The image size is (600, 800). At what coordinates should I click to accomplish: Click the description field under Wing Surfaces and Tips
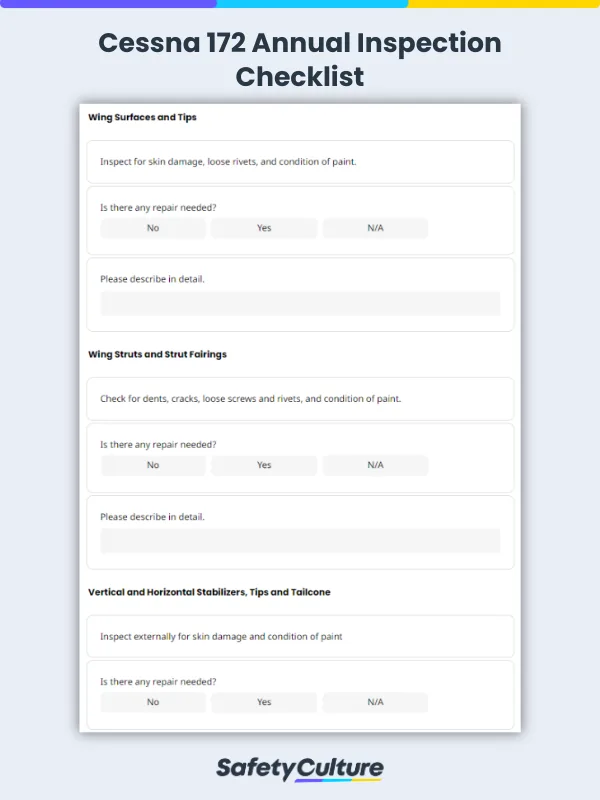click(x=300, y=304)
